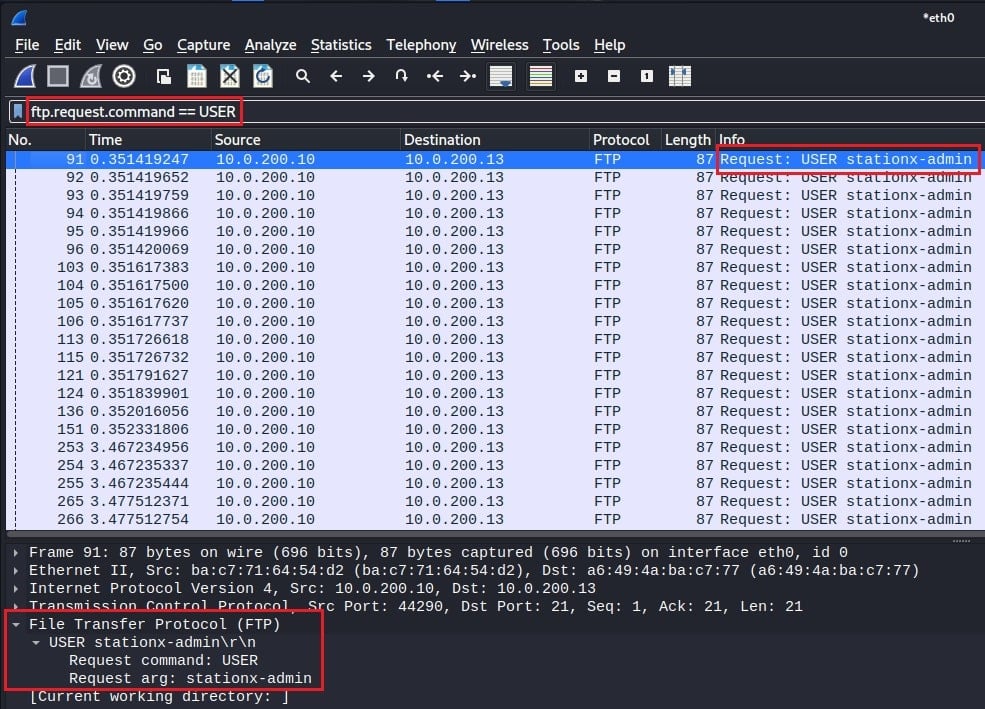Open the Go menu
The height and width of the screenshot is (709, 985).
[x=153, y=45]
